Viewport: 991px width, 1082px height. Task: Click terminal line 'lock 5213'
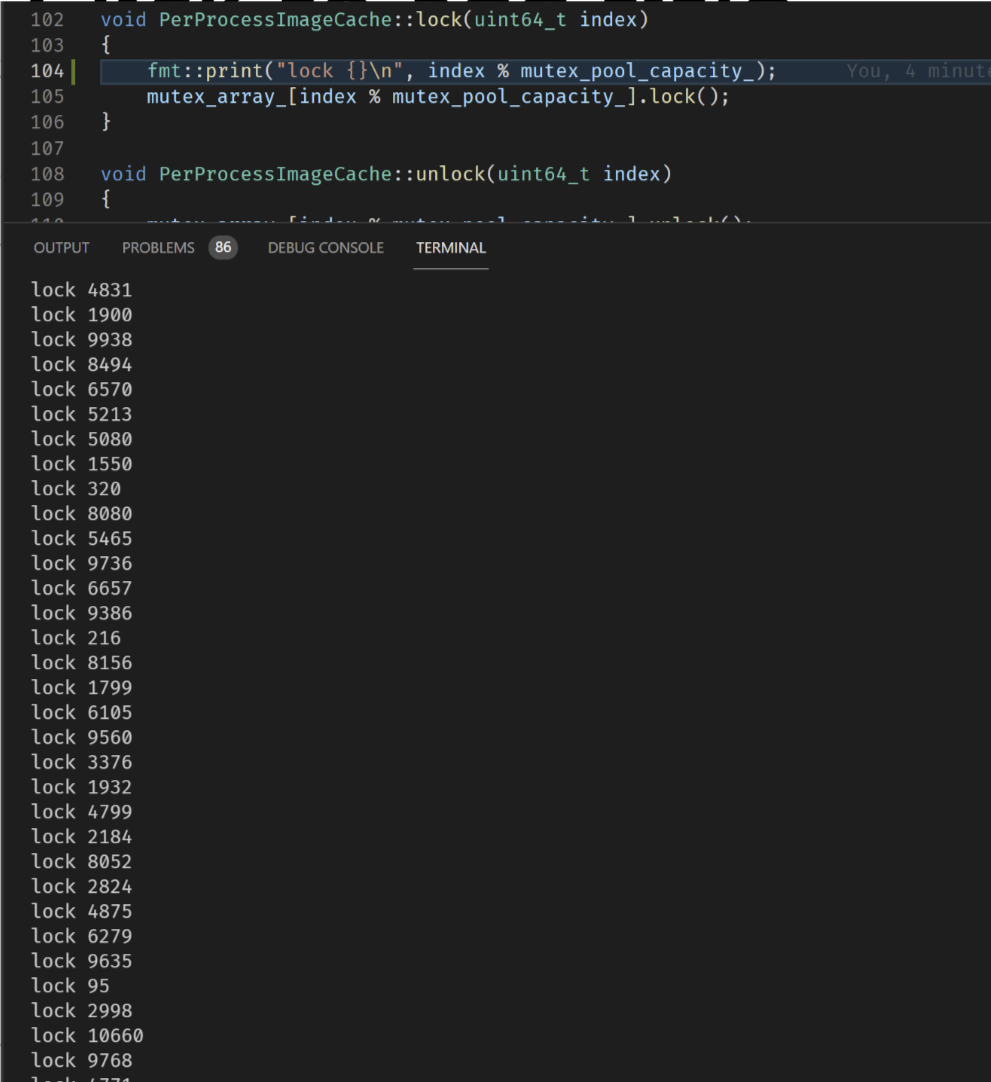[x=81, y=414]
